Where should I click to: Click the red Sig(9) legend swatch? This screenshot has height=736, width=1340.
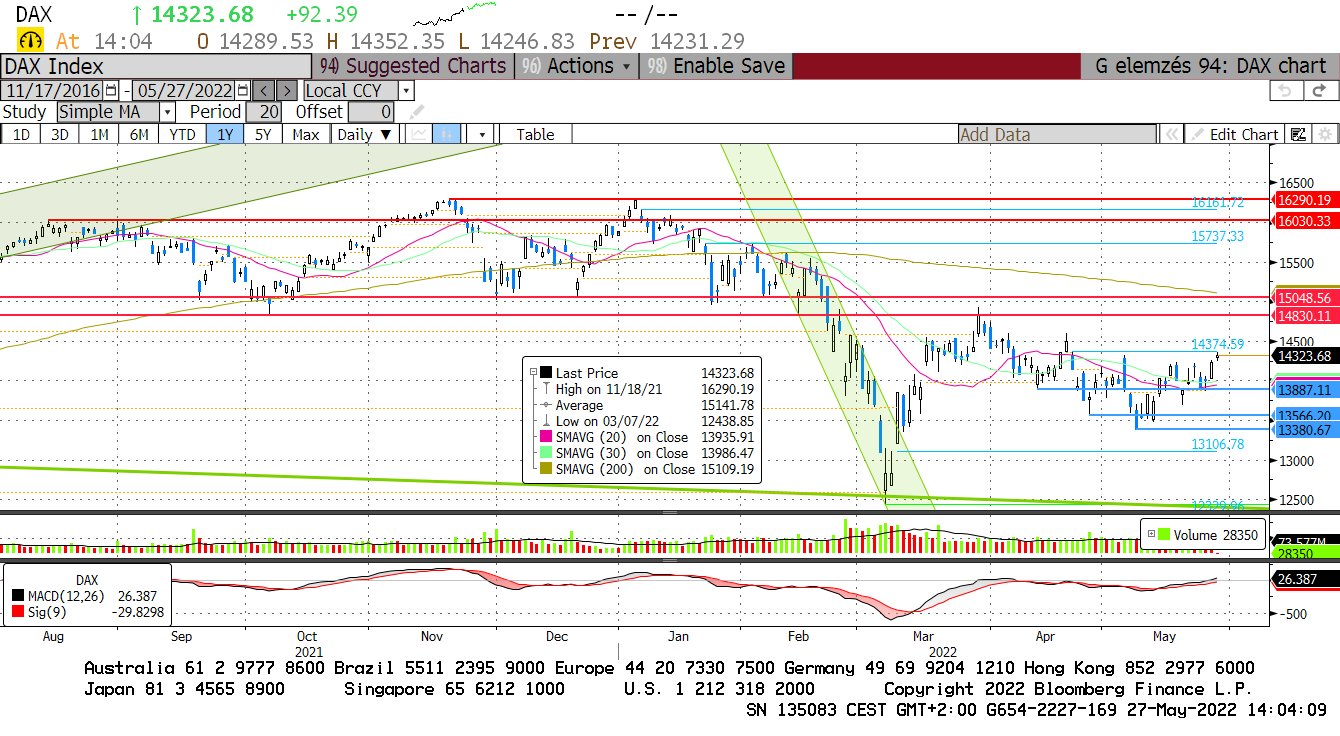pos(17,611)
